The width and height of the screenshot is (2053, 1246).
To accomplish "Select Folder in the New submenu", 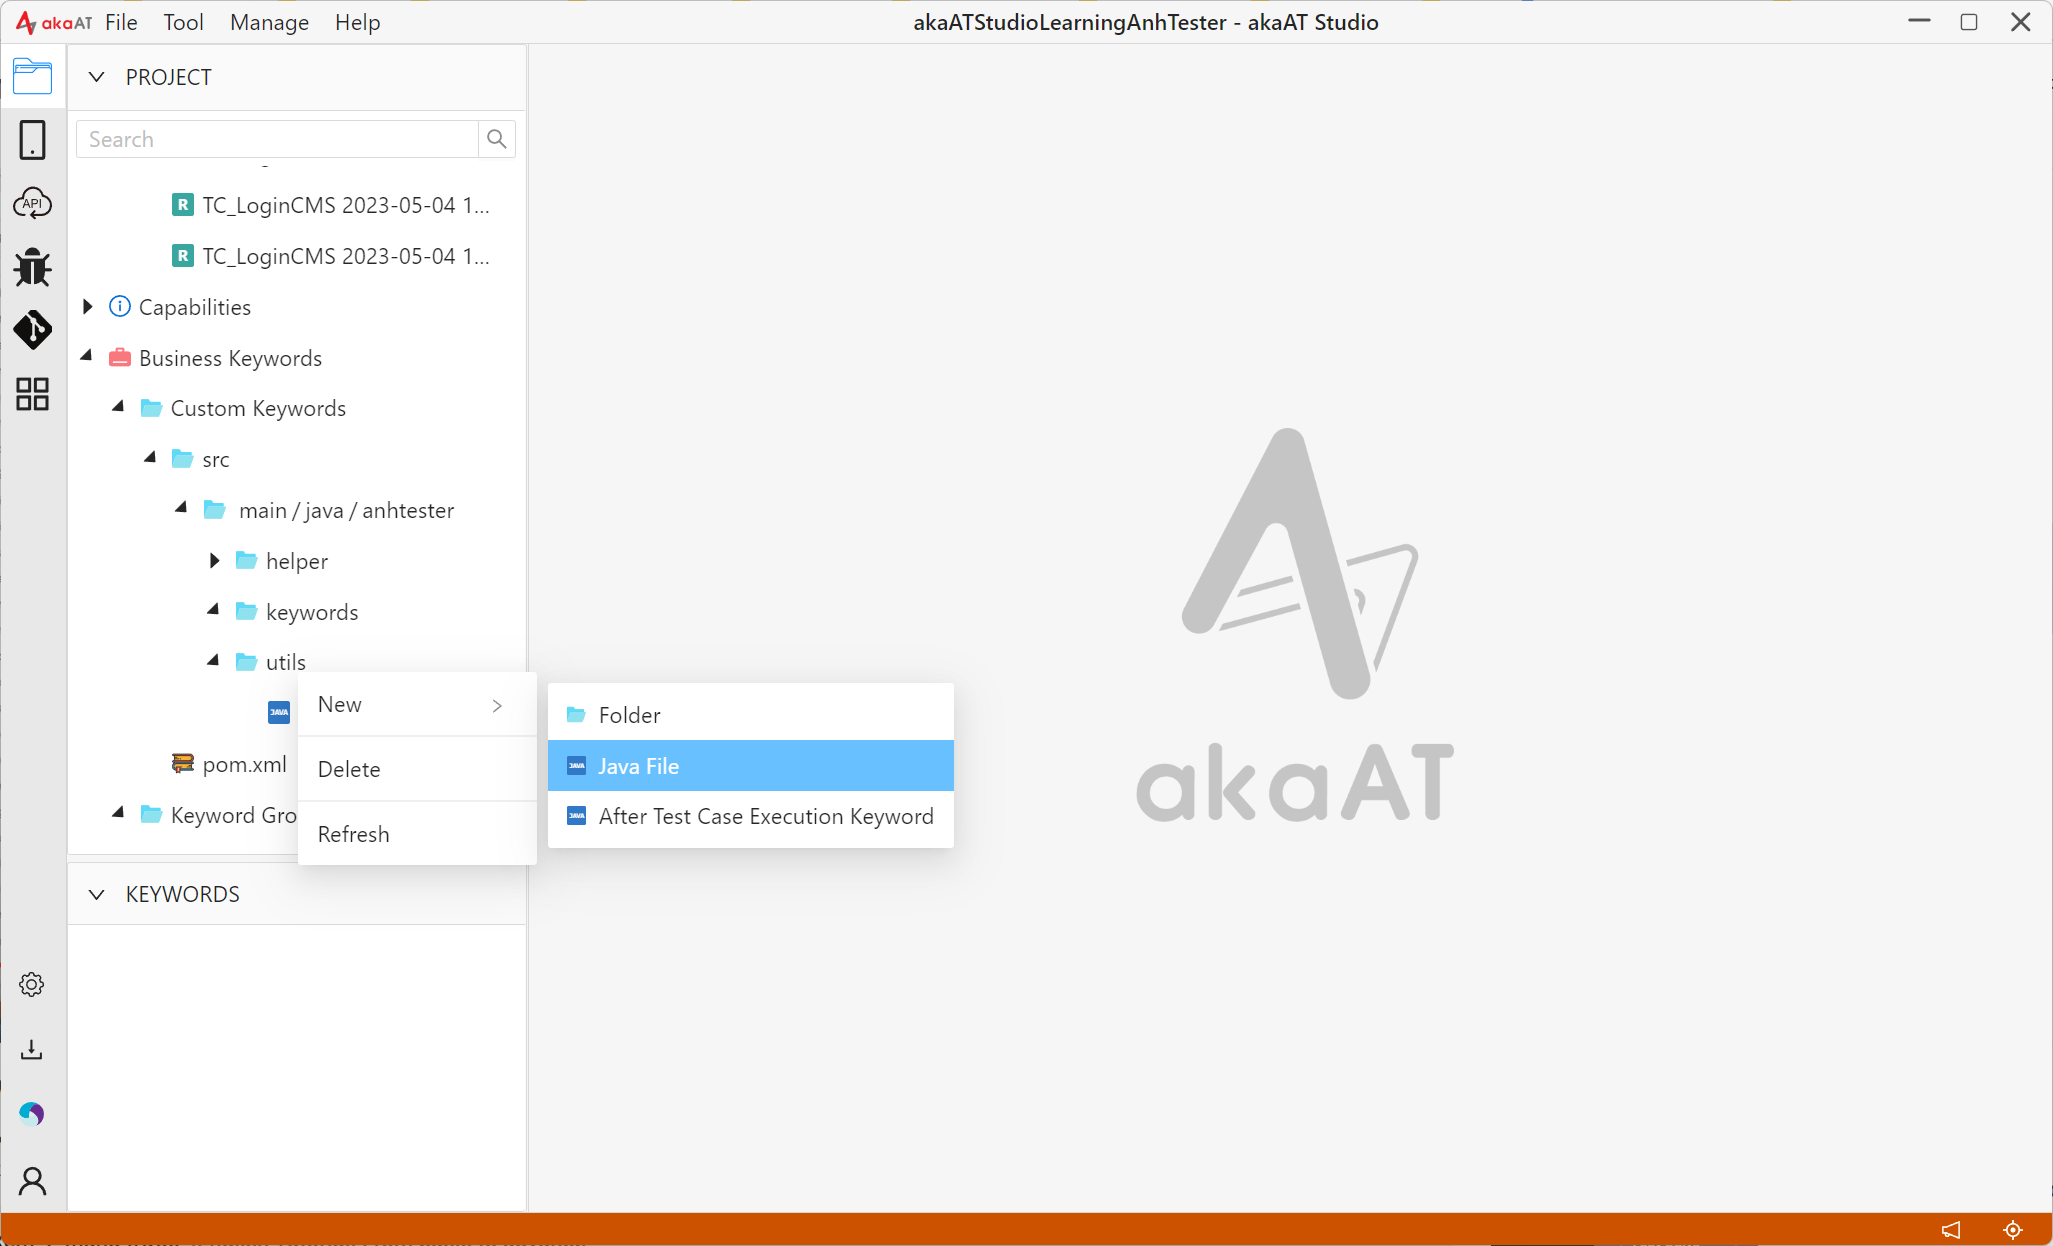I will (x=751, y=715).
